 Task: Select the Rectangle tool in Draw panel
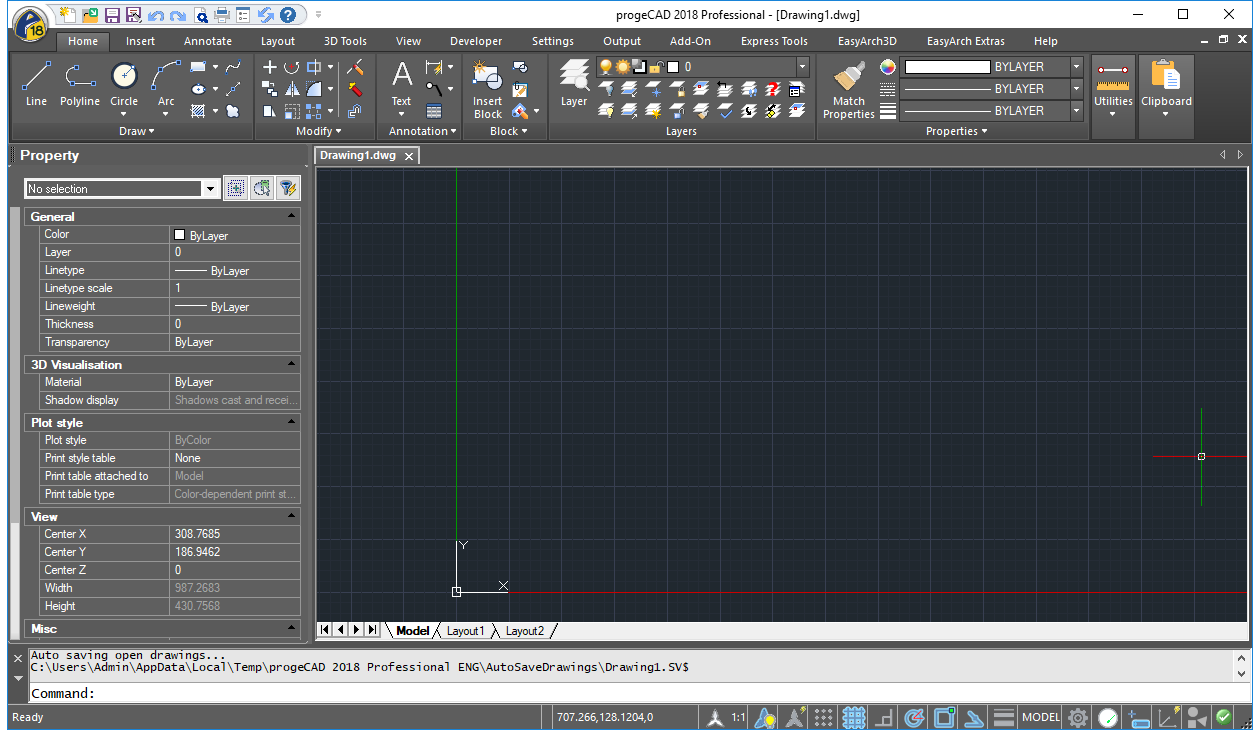click(x=198, y=67)
